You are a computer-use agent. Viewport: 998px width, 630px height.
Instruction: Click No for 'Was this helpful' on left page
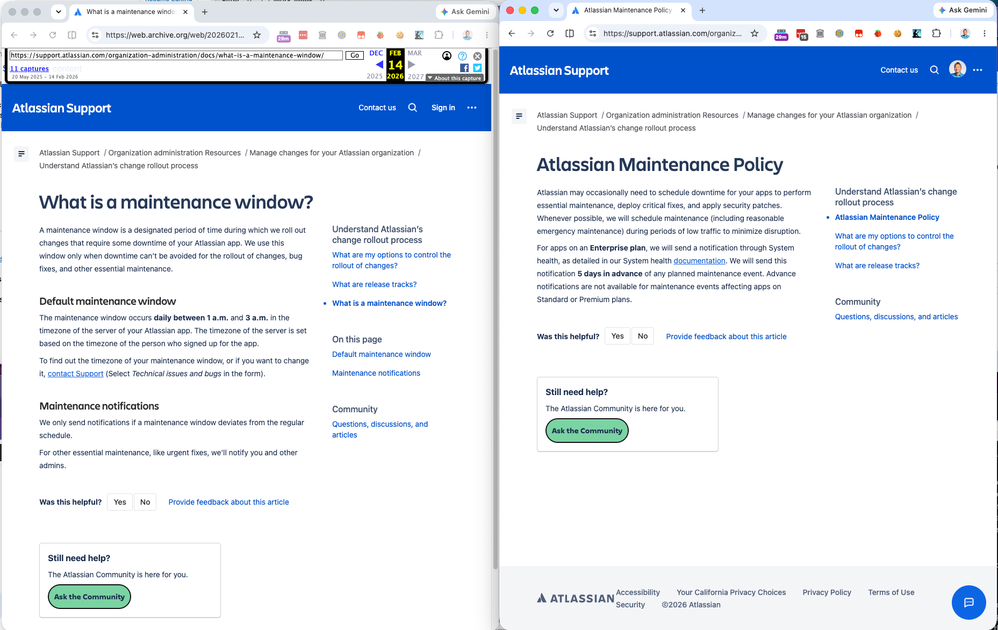point(145,502)
